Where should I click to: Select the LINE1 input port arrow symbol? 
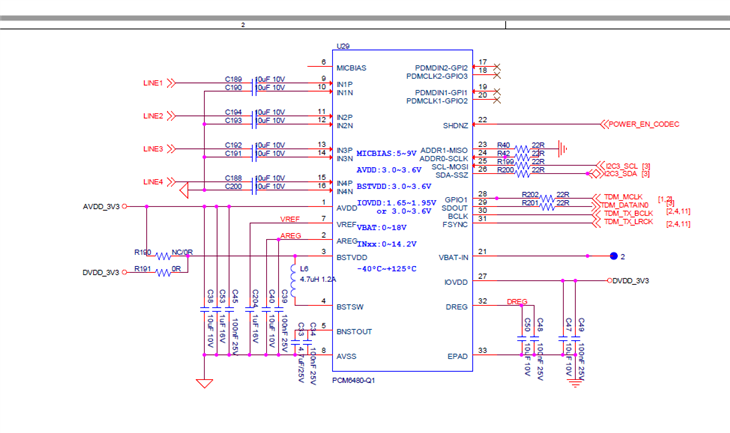tap(171, 83)
